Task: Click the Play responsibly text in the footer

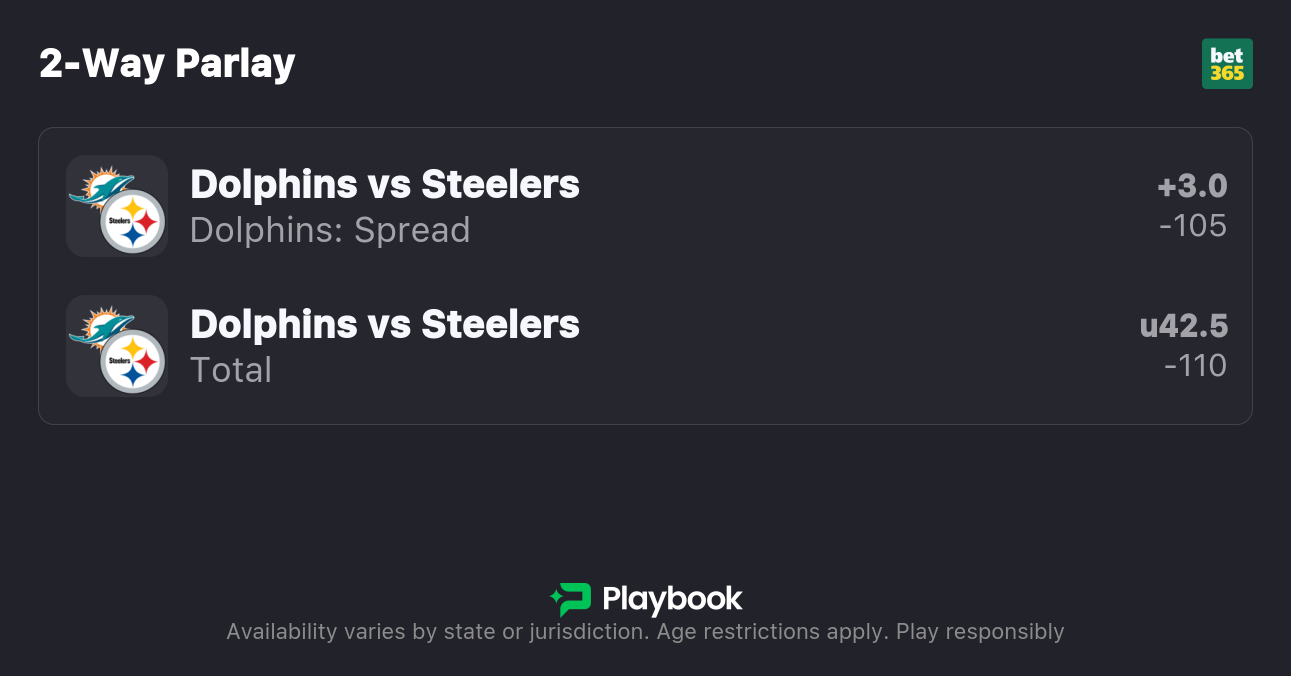Action: 980,632
